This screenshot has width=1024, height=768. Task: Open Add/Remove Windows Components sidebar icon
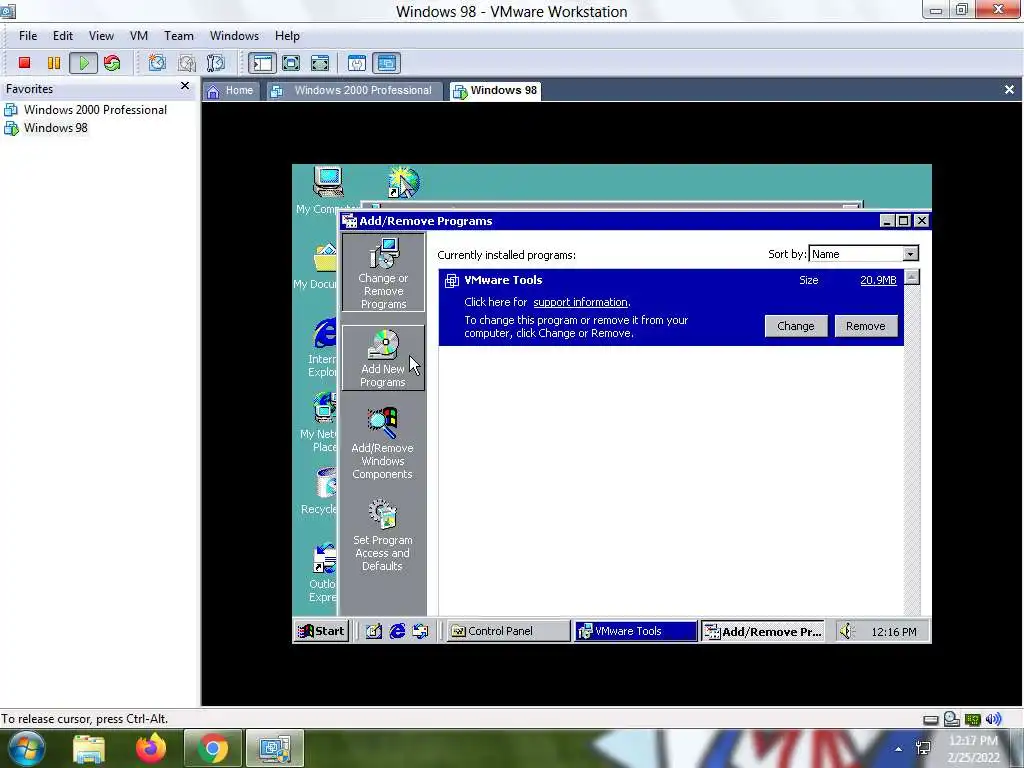click(x=383, y=443)
